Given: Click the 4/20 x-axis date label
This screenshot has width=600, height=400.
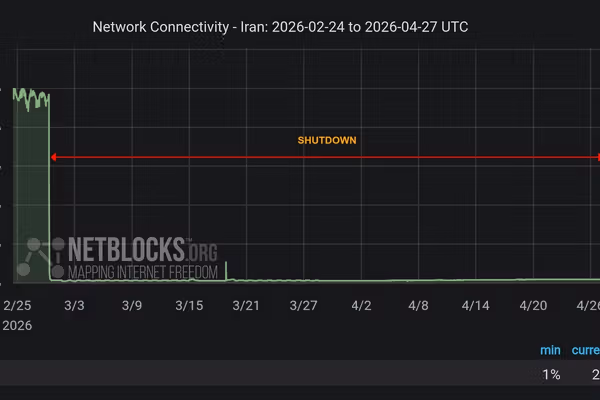Looking at the screenshot, I should (x=535, y=305).
